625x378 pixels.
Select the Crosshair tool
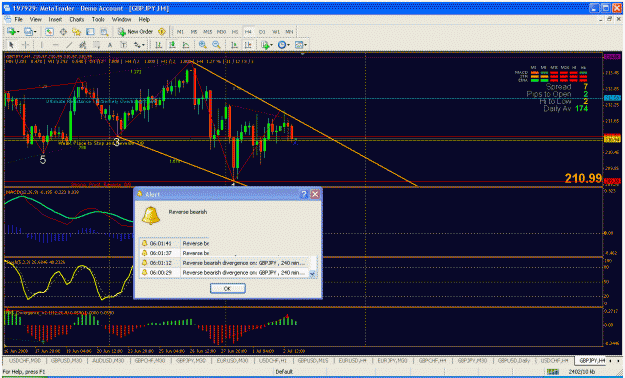(x=25, y=45)
